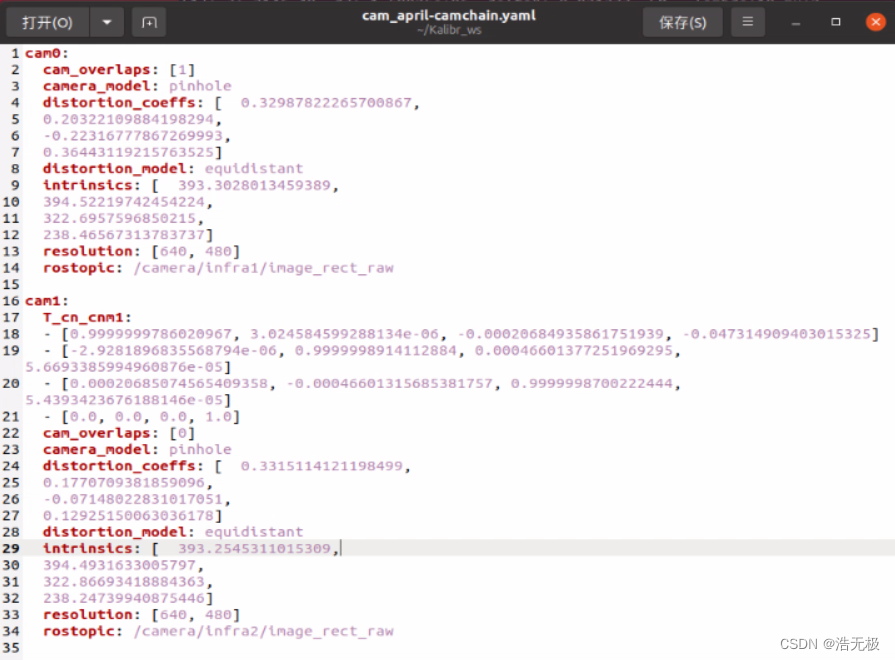Click /camera/infra2/image_rect_raw topic path
This screenshot has width=895, height=660.
pyautogui.click(x=263, y=631)
